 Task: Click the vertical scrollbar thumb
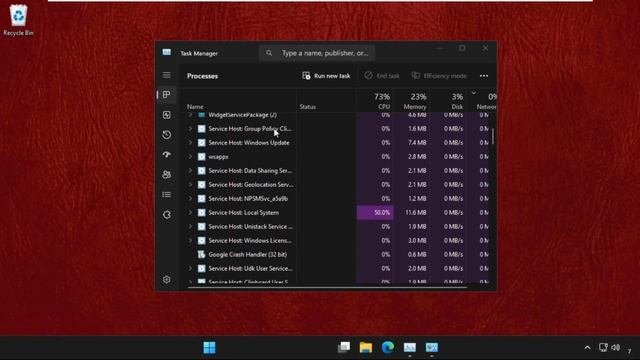click(x=493, y=136)
